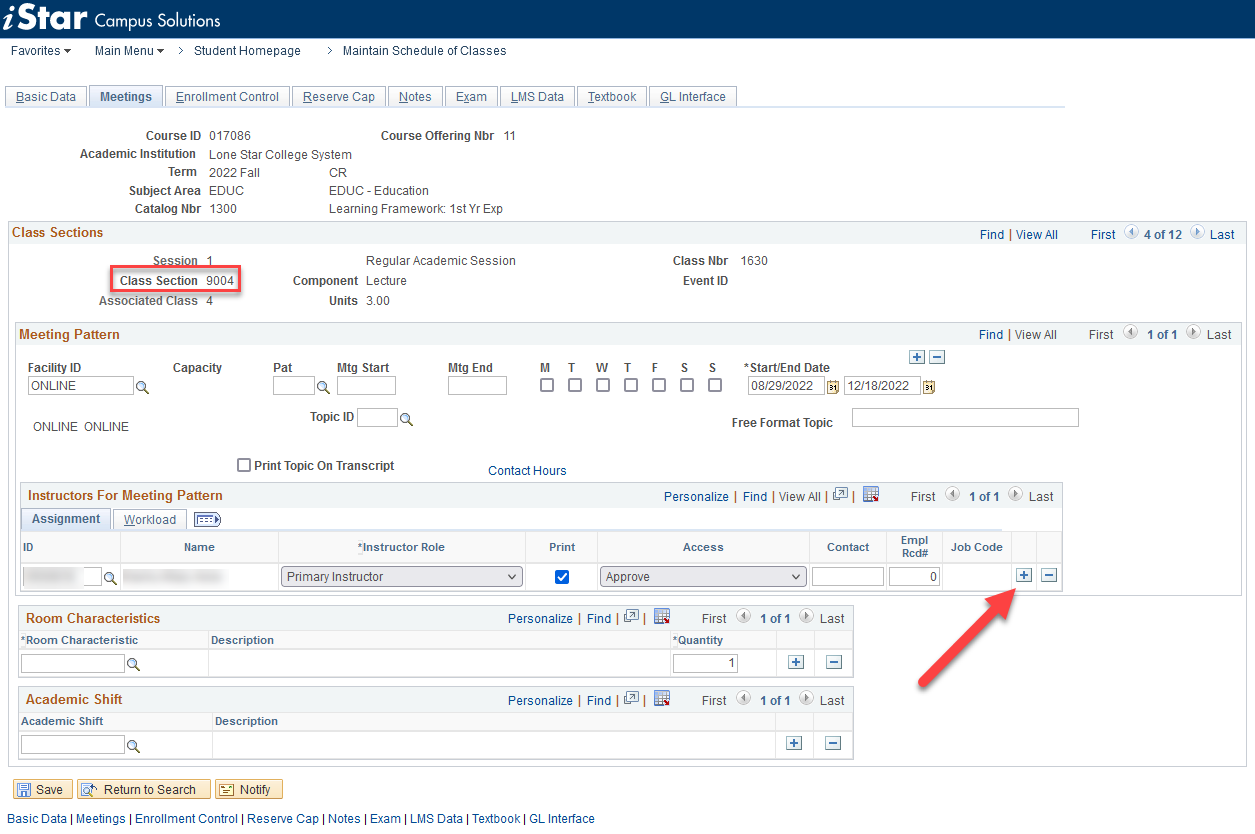Click the Empl Rcd# input field

[x=914, y=577]
